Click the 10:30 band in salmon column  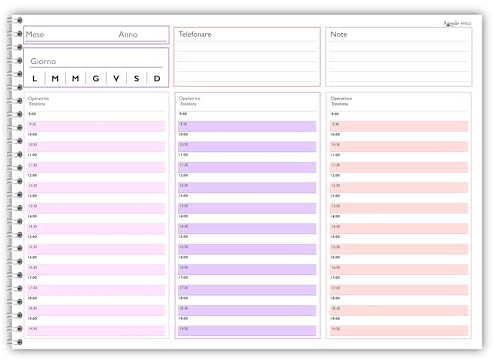[x=399, y=147]
